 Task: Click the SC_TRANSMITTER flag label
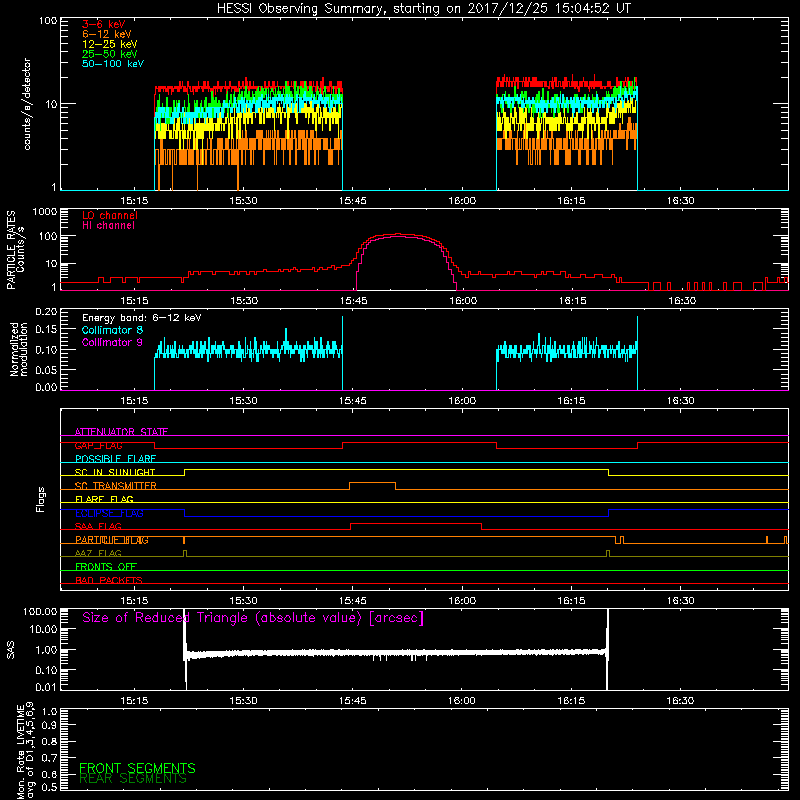[115, 486]
